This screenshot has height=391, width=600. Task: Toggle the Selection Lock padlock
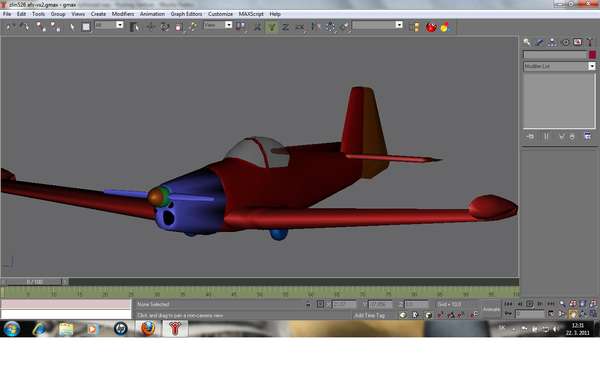(x=308, y=305)
